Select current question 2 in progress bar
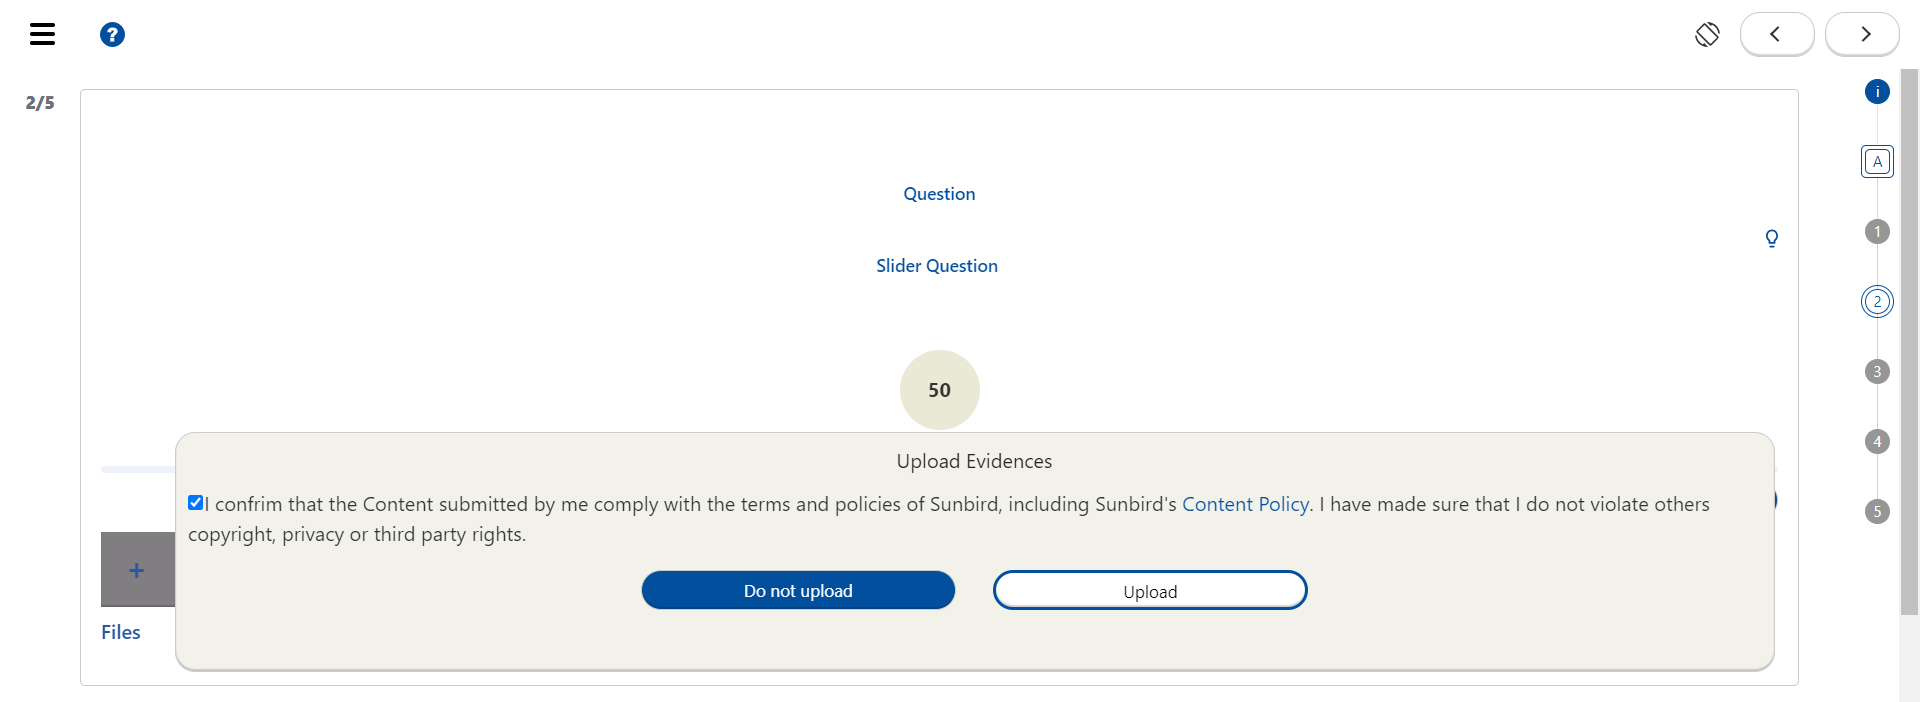 [1877, 301]
